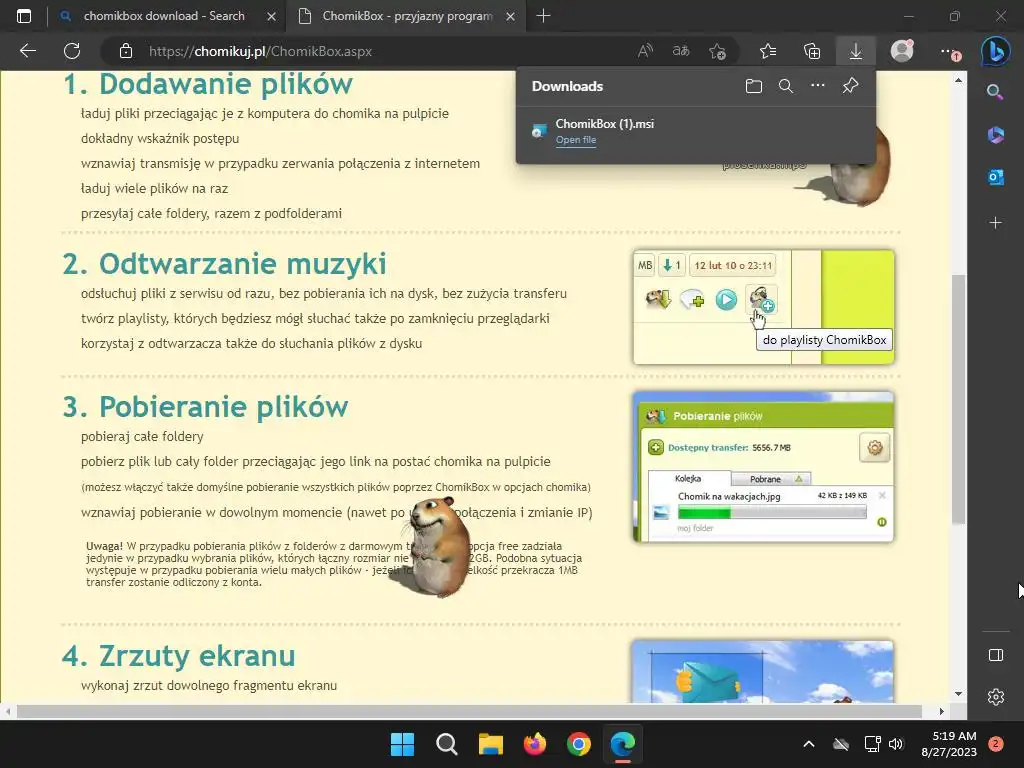This screenshot has height=768, width=1024.
Task: Select the ChomikBox - przyjazny program tab
Action: (x=407, y=16)
